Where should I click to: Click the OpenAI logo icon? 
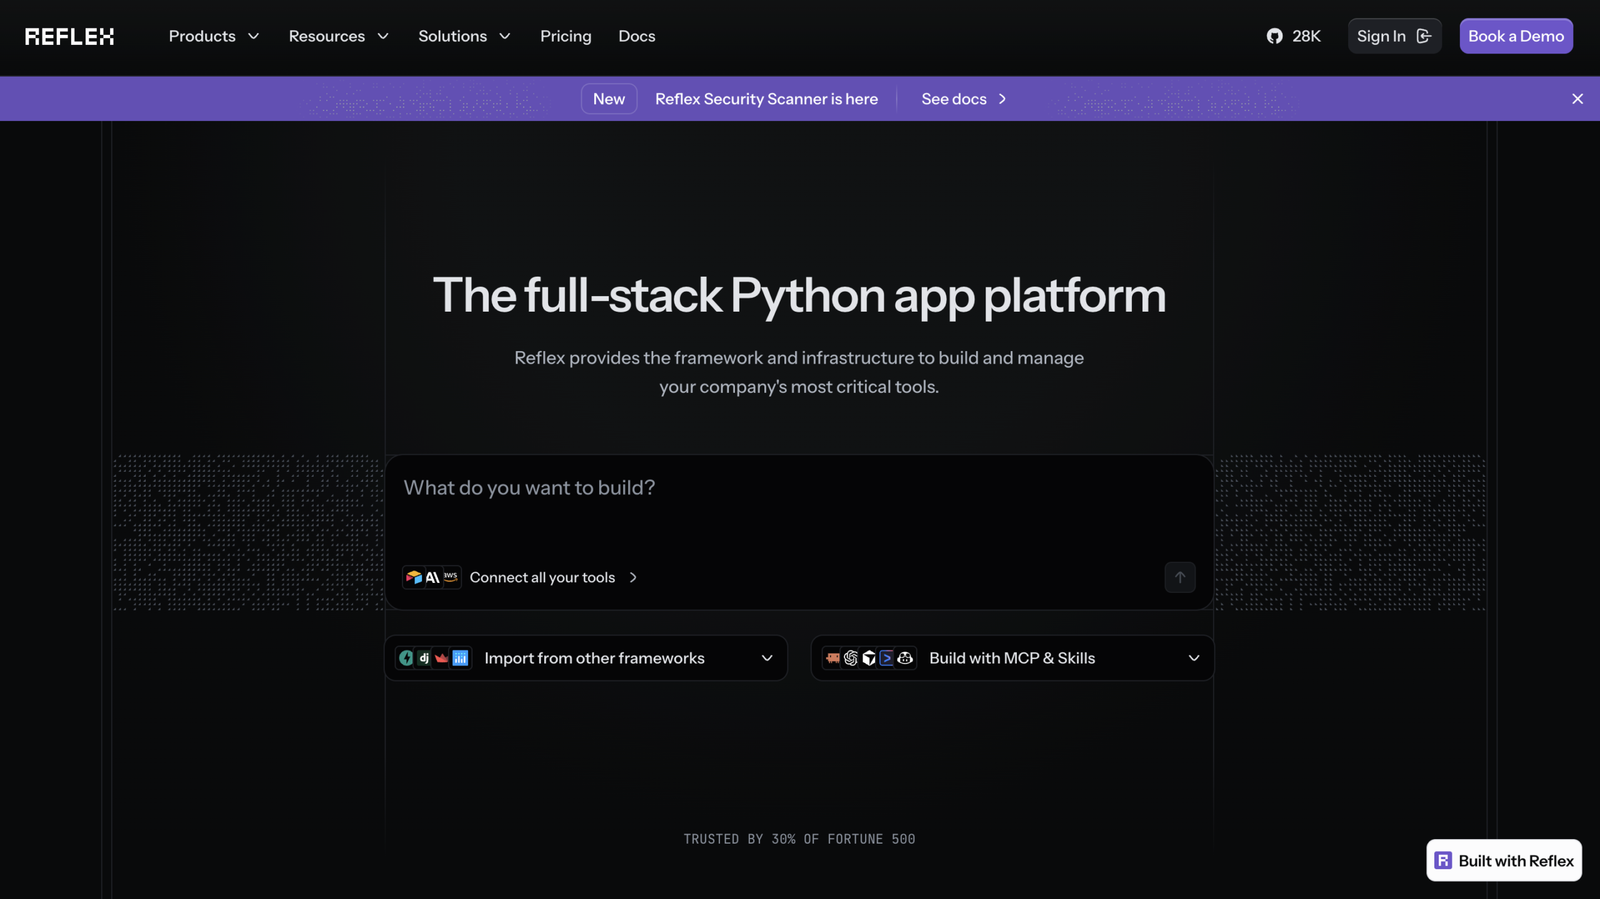click(851, 658)
